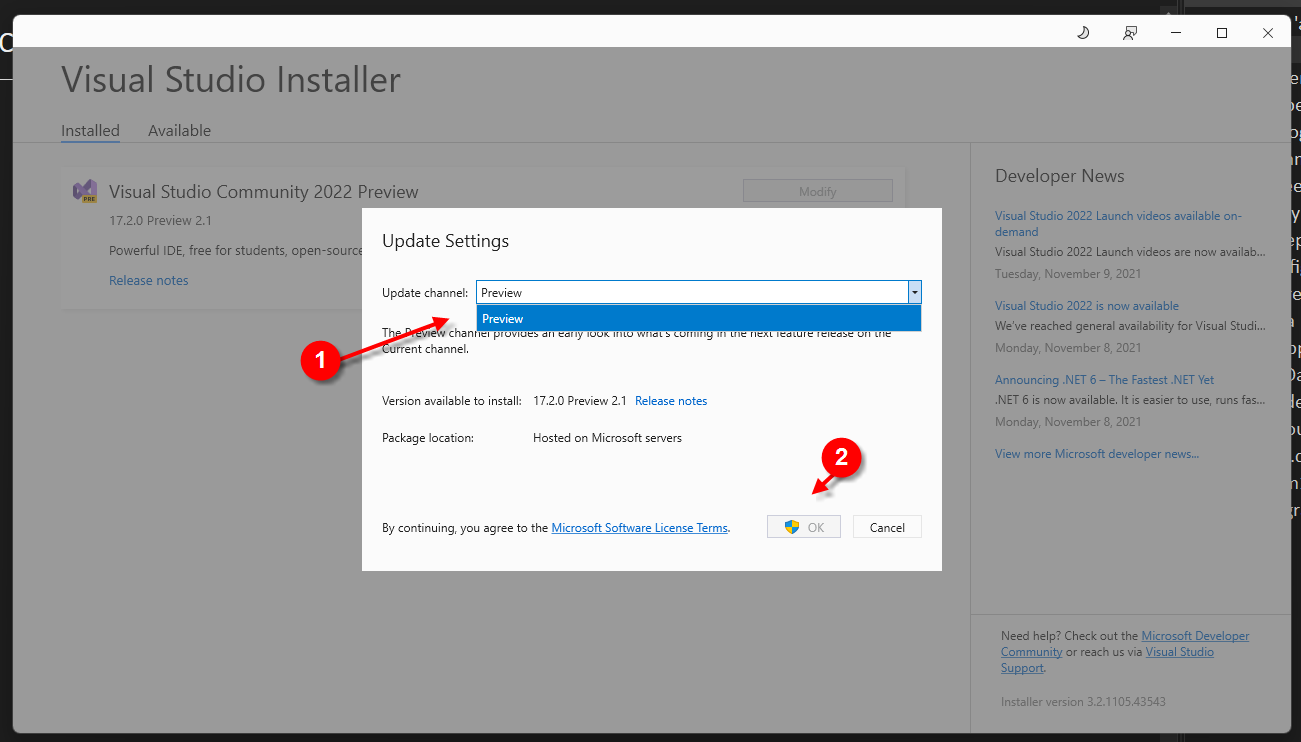Open Microsoft Developer Community link
The height and width of the screenshot is (742, 1301).
[x=1125, y=644]
